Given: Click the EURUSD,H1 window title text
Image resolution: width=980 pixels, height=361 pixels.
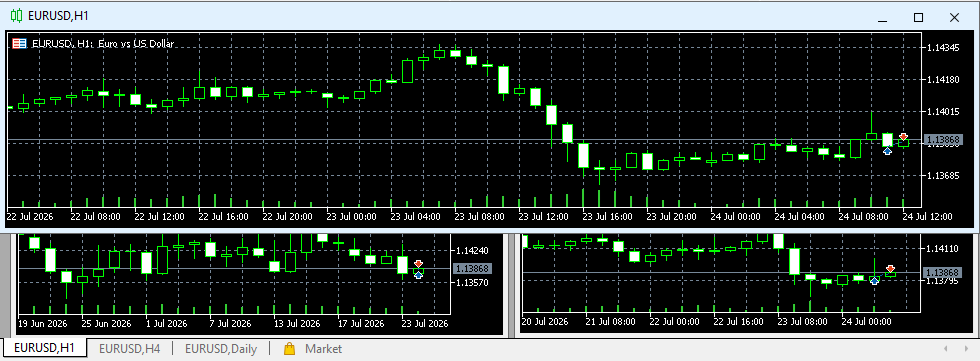Looking at the screenshot, I should point(58,16).
